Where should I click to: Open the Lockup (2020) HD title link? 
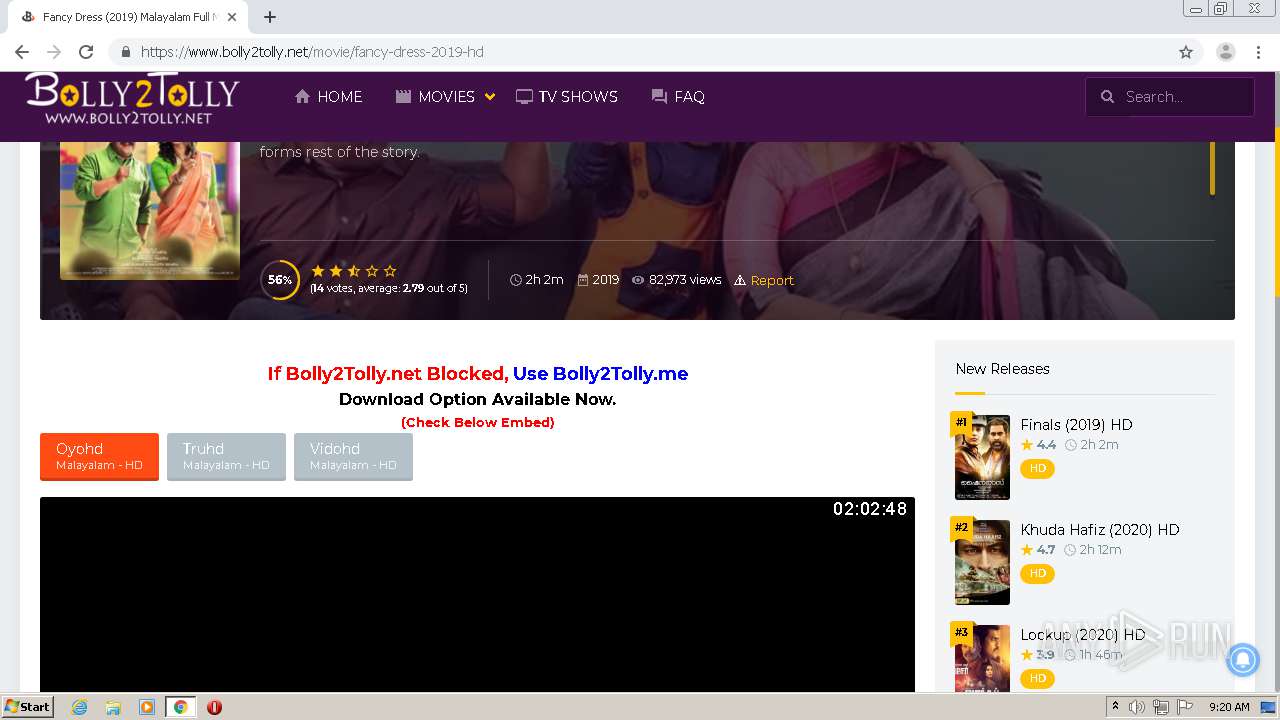coord(1083,635)
